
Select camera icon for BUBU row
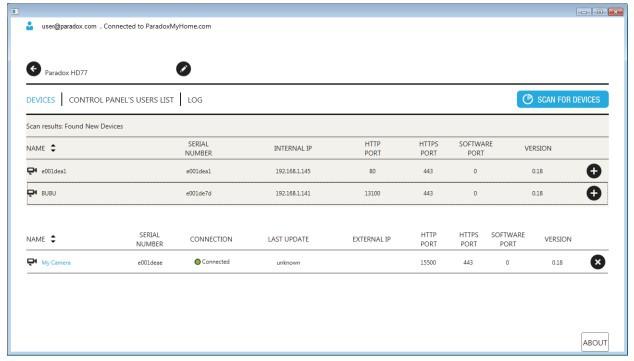[32, 193]
